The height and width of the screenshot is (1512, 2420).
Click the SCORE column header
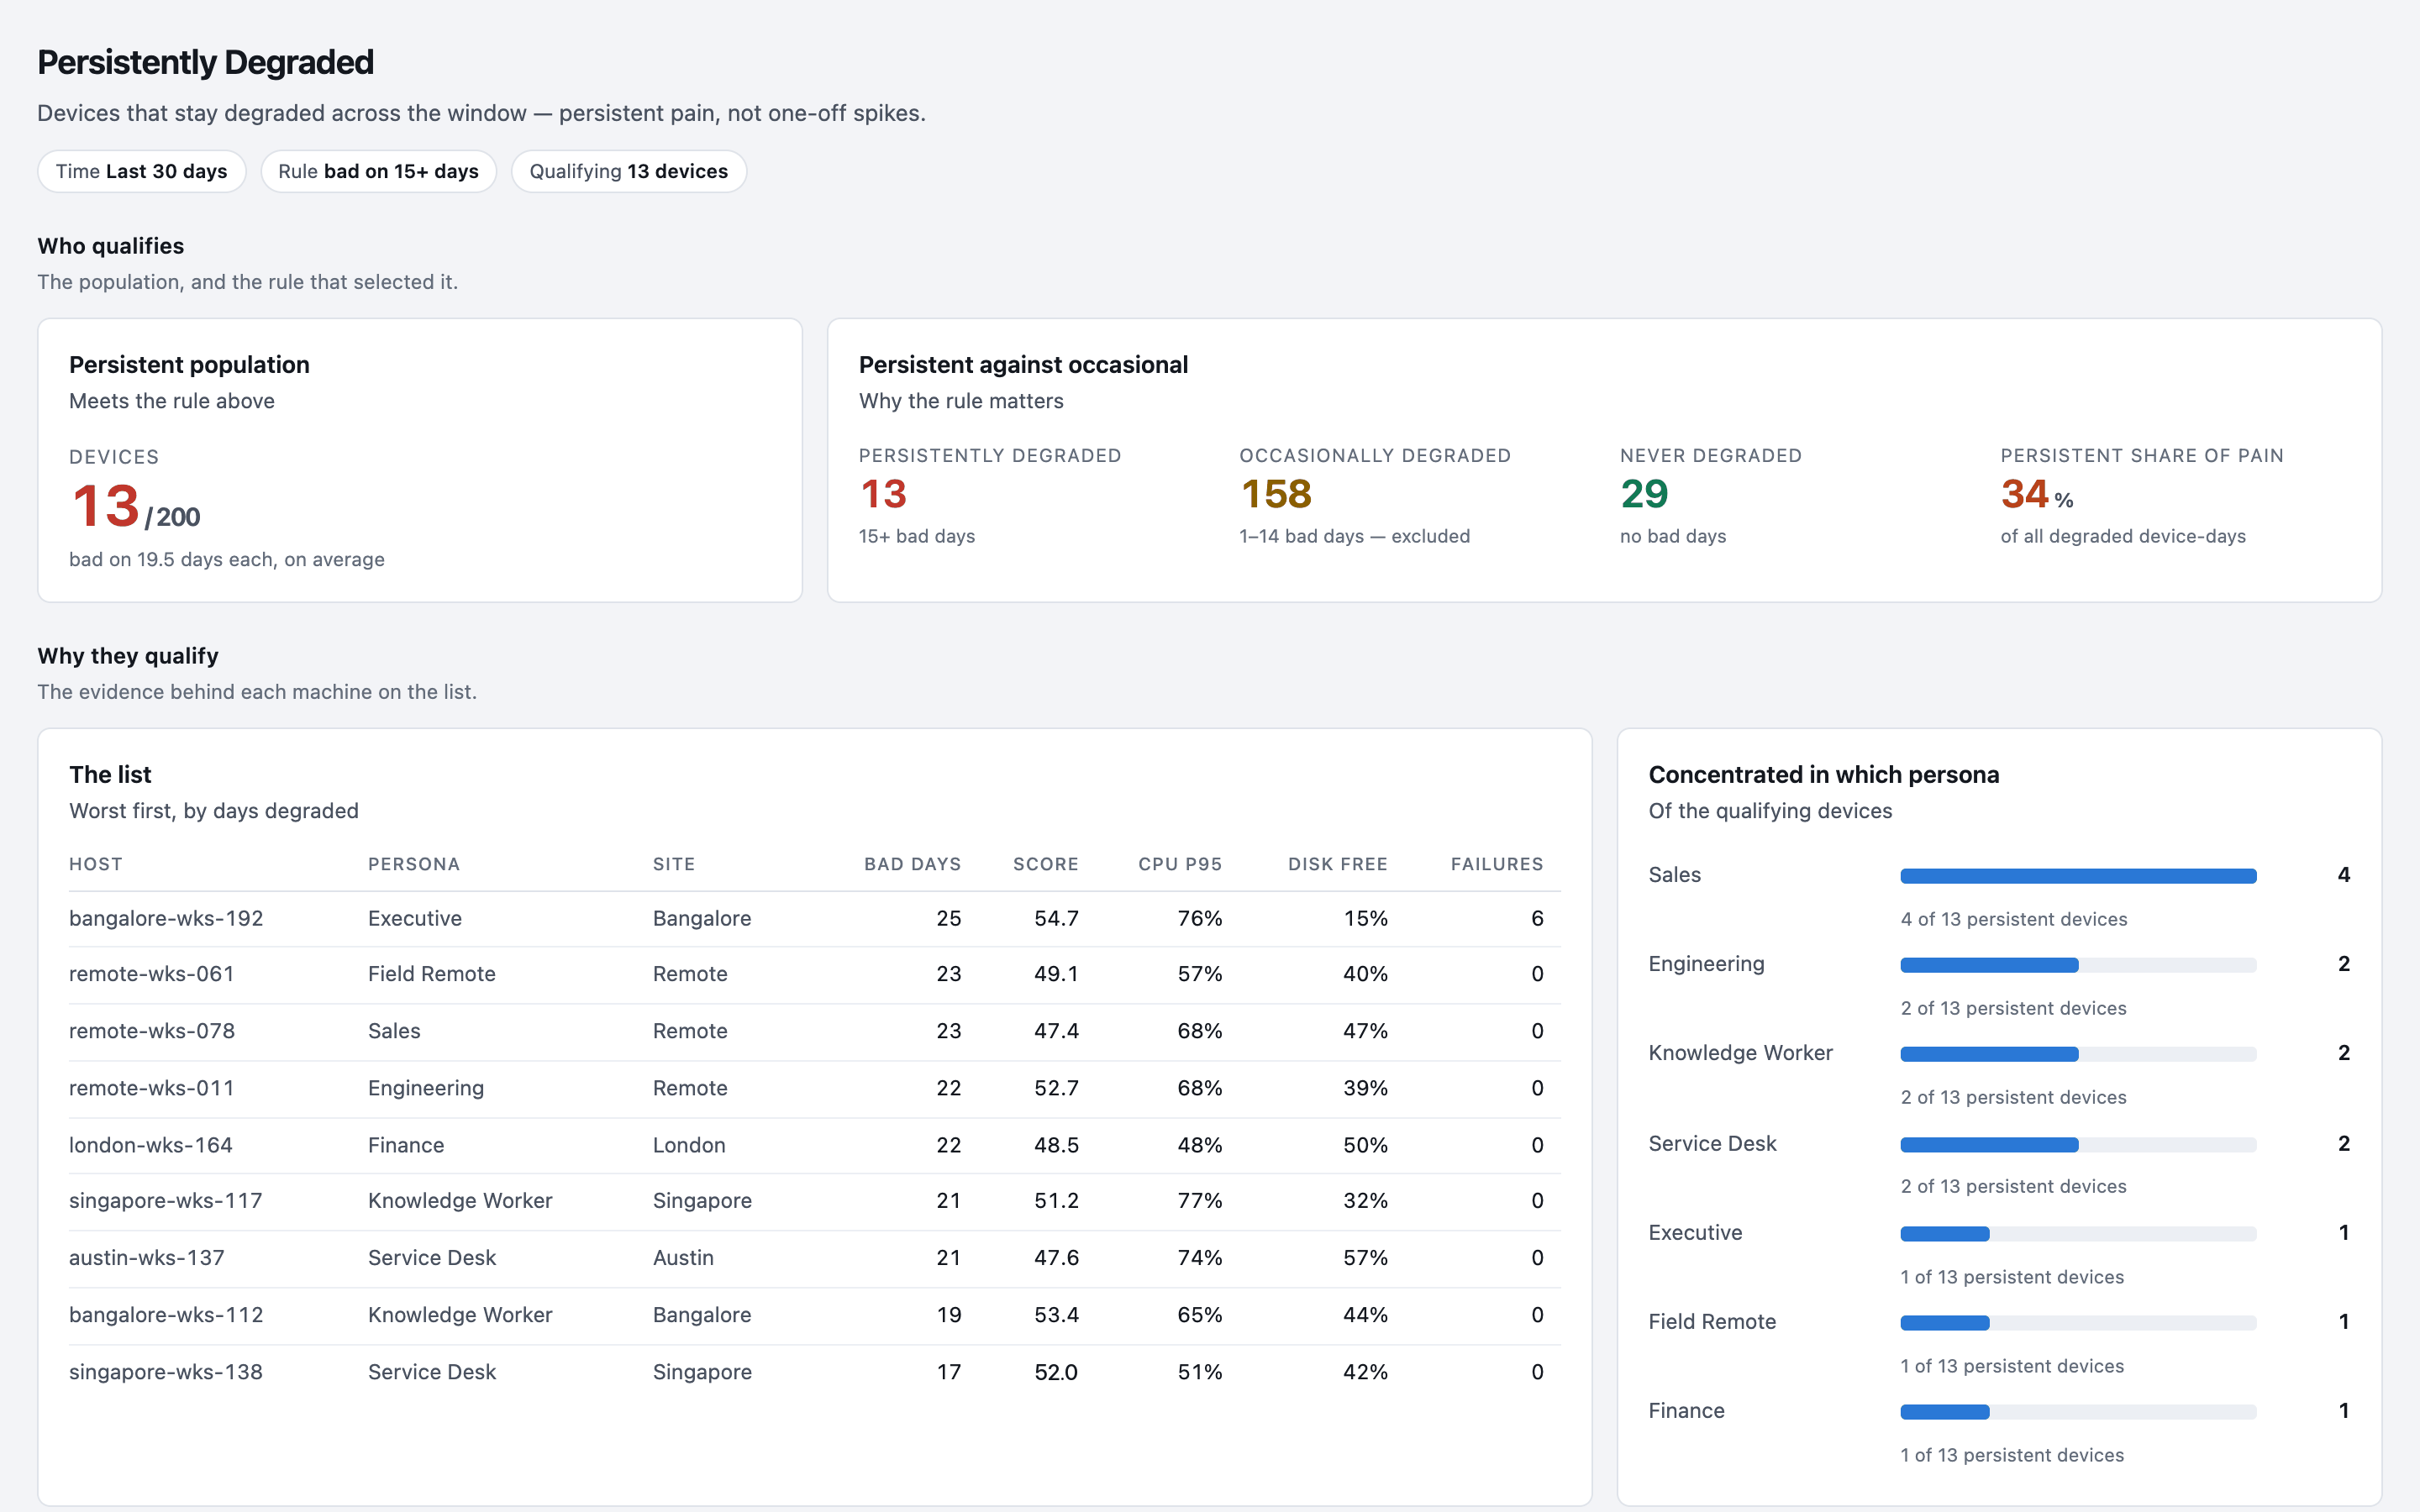pyautogui.click(x=1045, y=864)
